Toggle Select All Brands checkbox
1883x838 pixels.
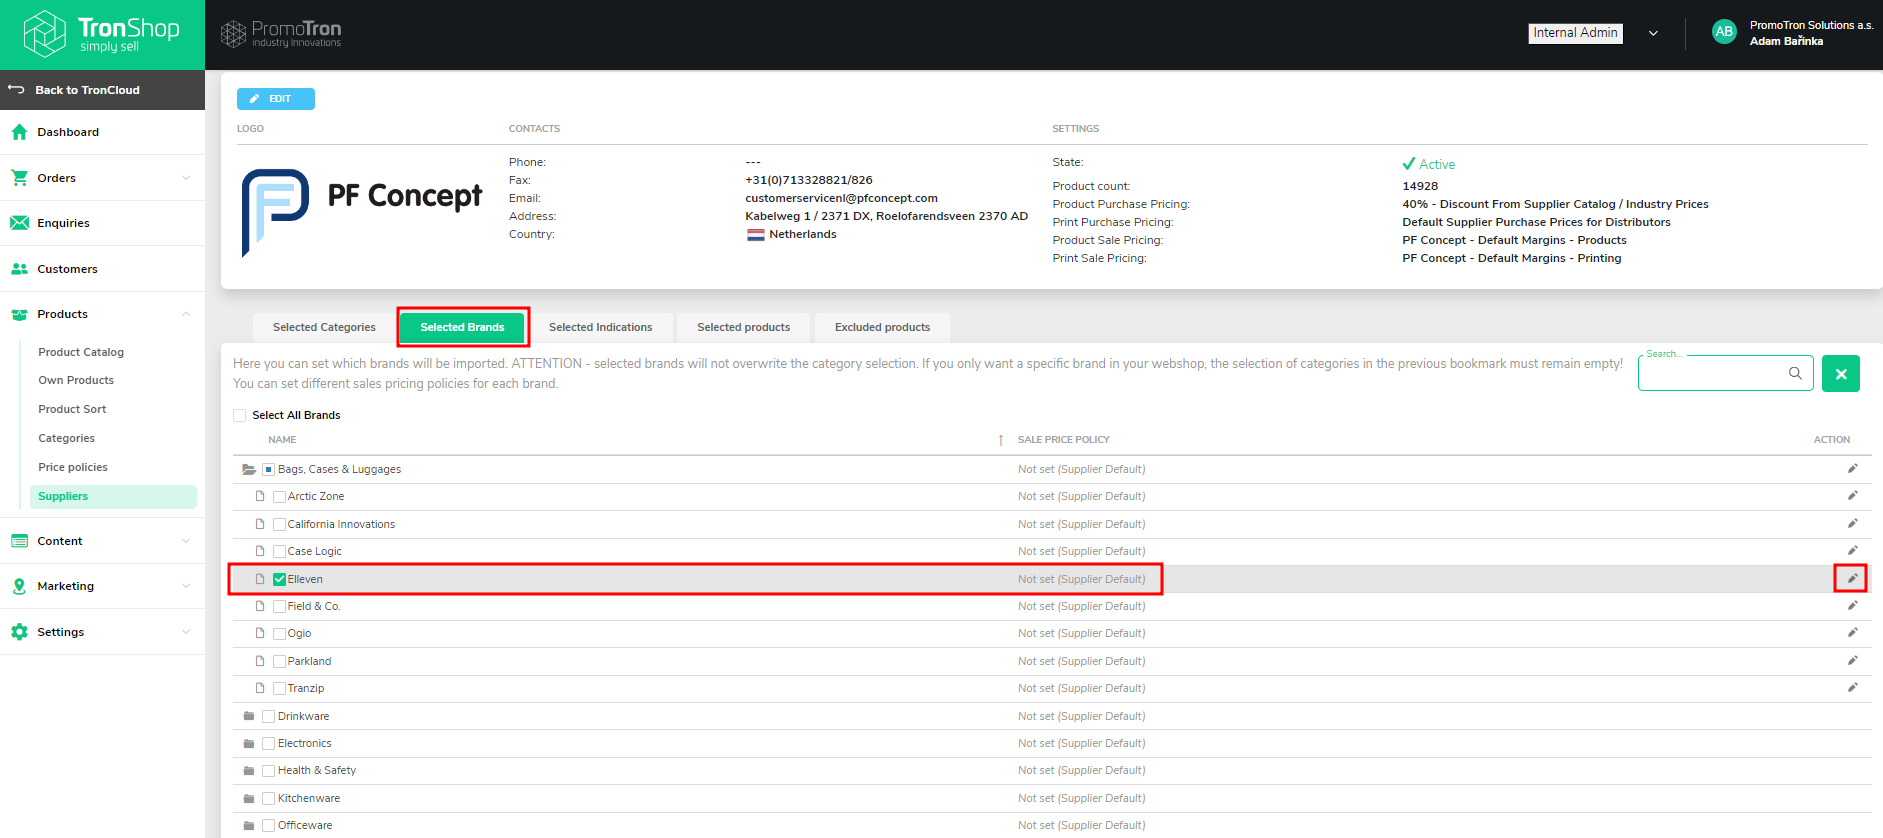click(239, 415)
